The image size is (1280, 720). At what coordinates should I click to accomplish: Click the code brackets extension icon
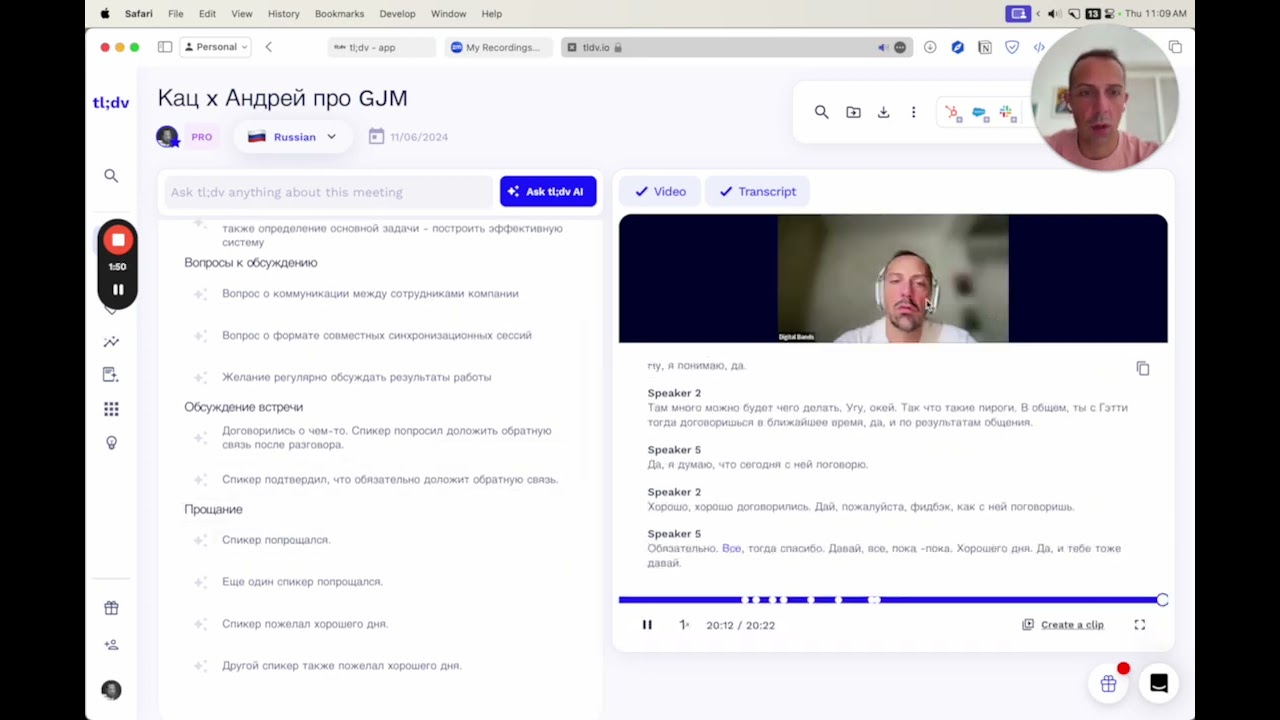[x=1039, y=47]
